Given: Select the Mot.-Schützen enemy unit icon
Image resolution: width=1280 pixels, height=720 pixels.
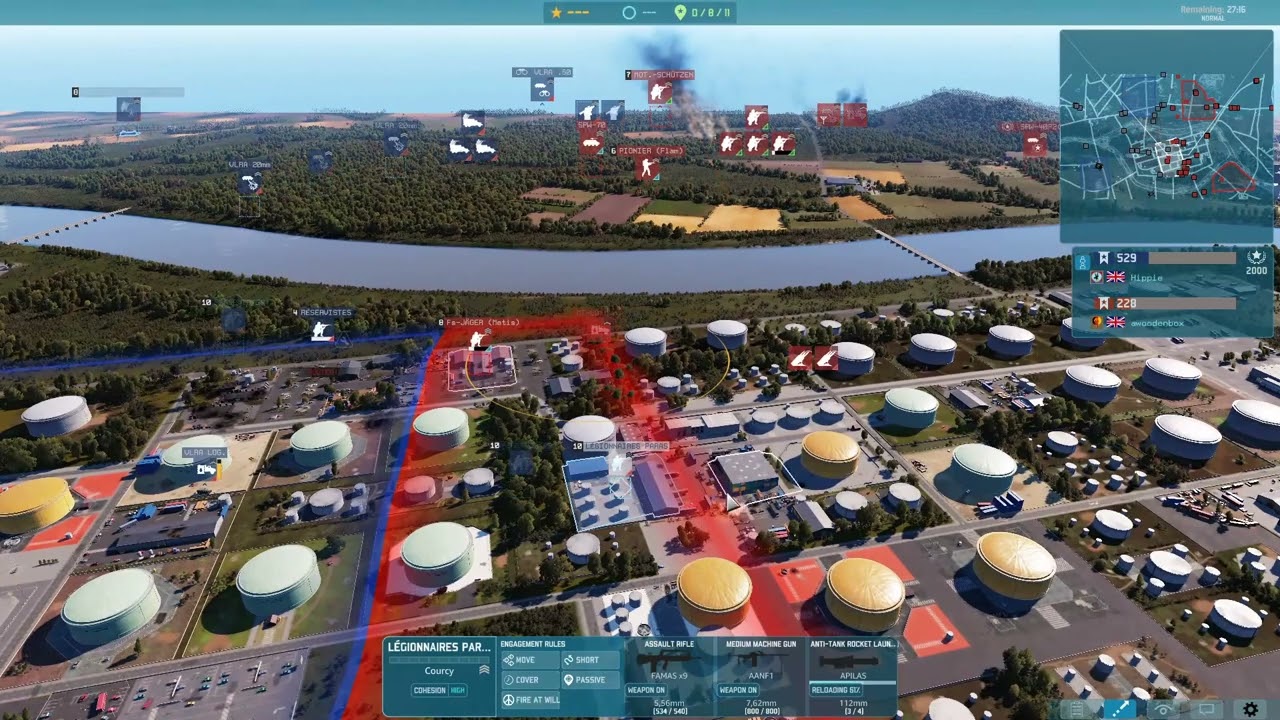Looking at the screenshot, I should [659, 92].
